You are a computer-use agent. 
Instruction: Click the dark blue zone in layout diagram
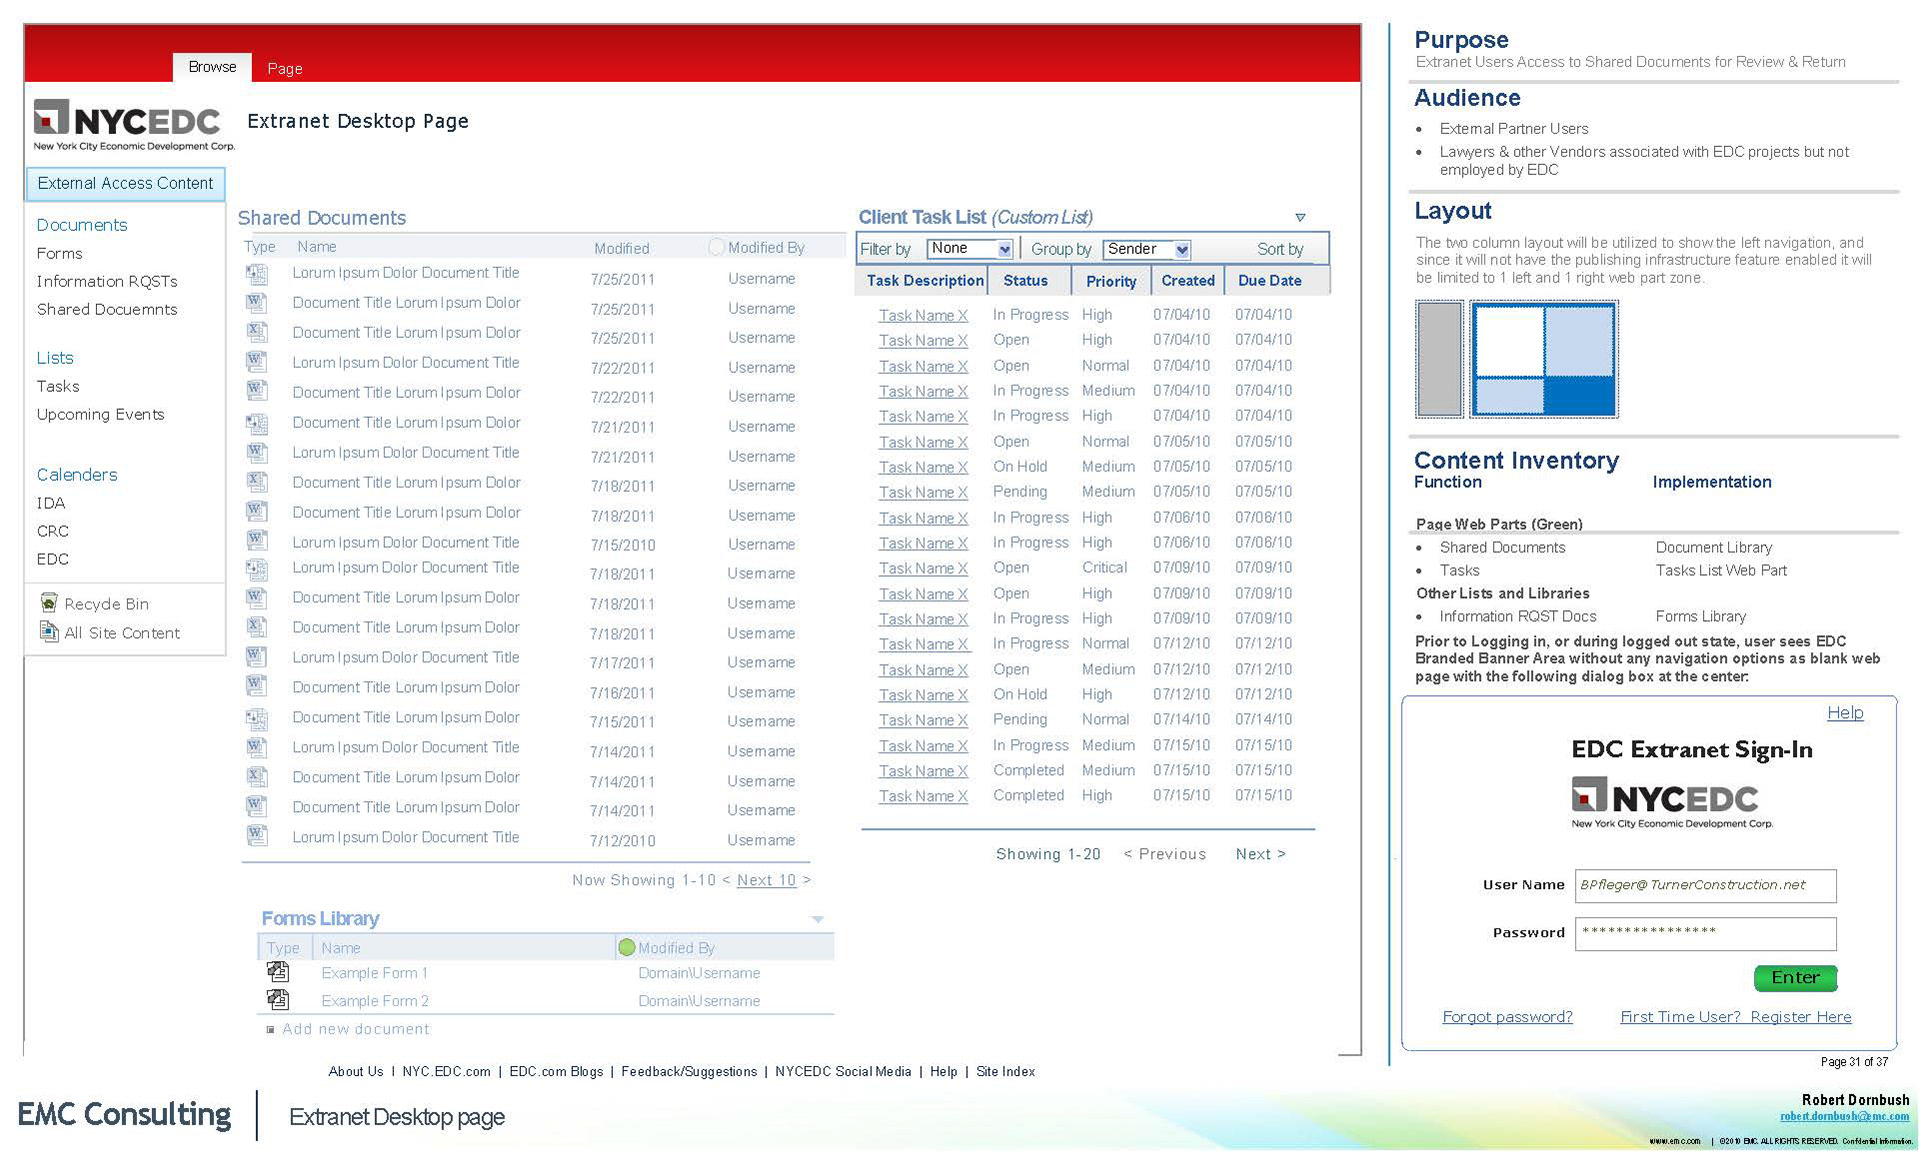pyautogui.click(x=1579, y=395)
